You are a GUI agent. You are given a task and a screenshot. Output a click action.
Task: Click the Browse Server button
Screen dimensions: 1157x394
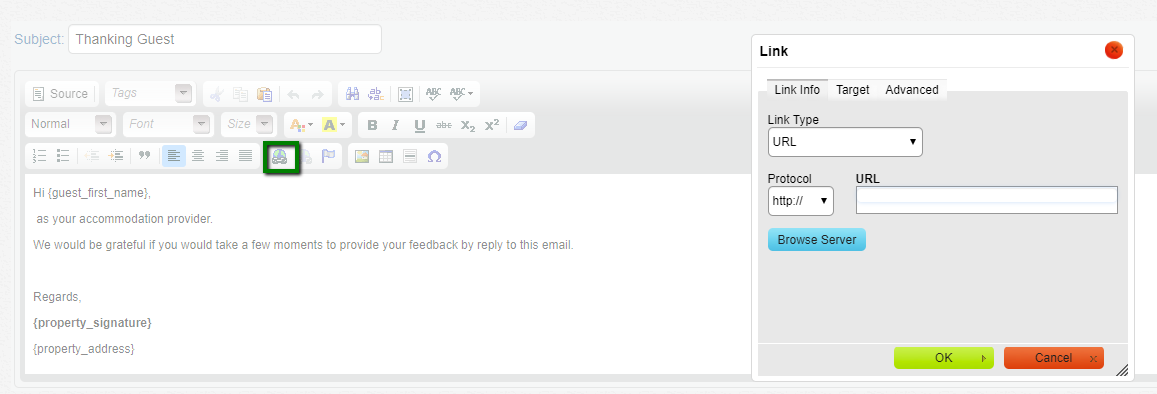(817, 240)
